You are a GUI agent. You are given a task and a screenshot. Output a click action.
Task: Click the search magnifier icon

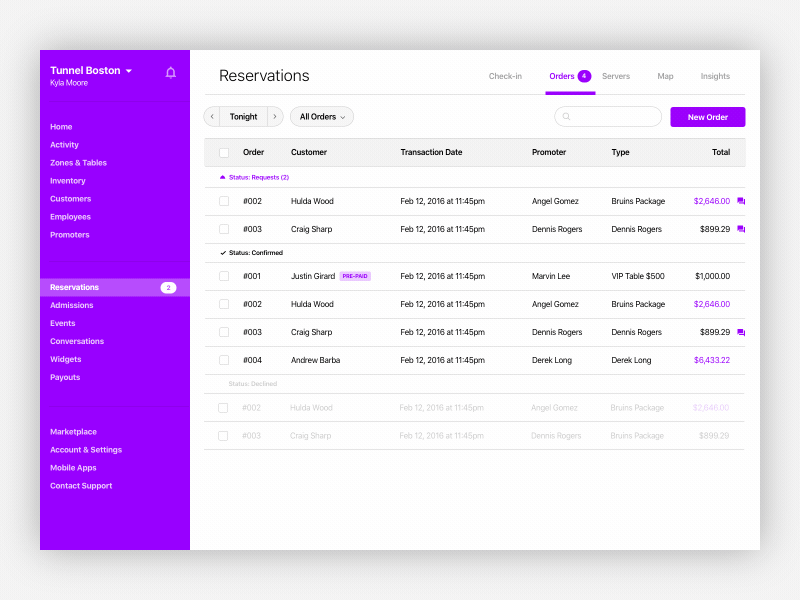pyautogui.click(x=567, y=117)
